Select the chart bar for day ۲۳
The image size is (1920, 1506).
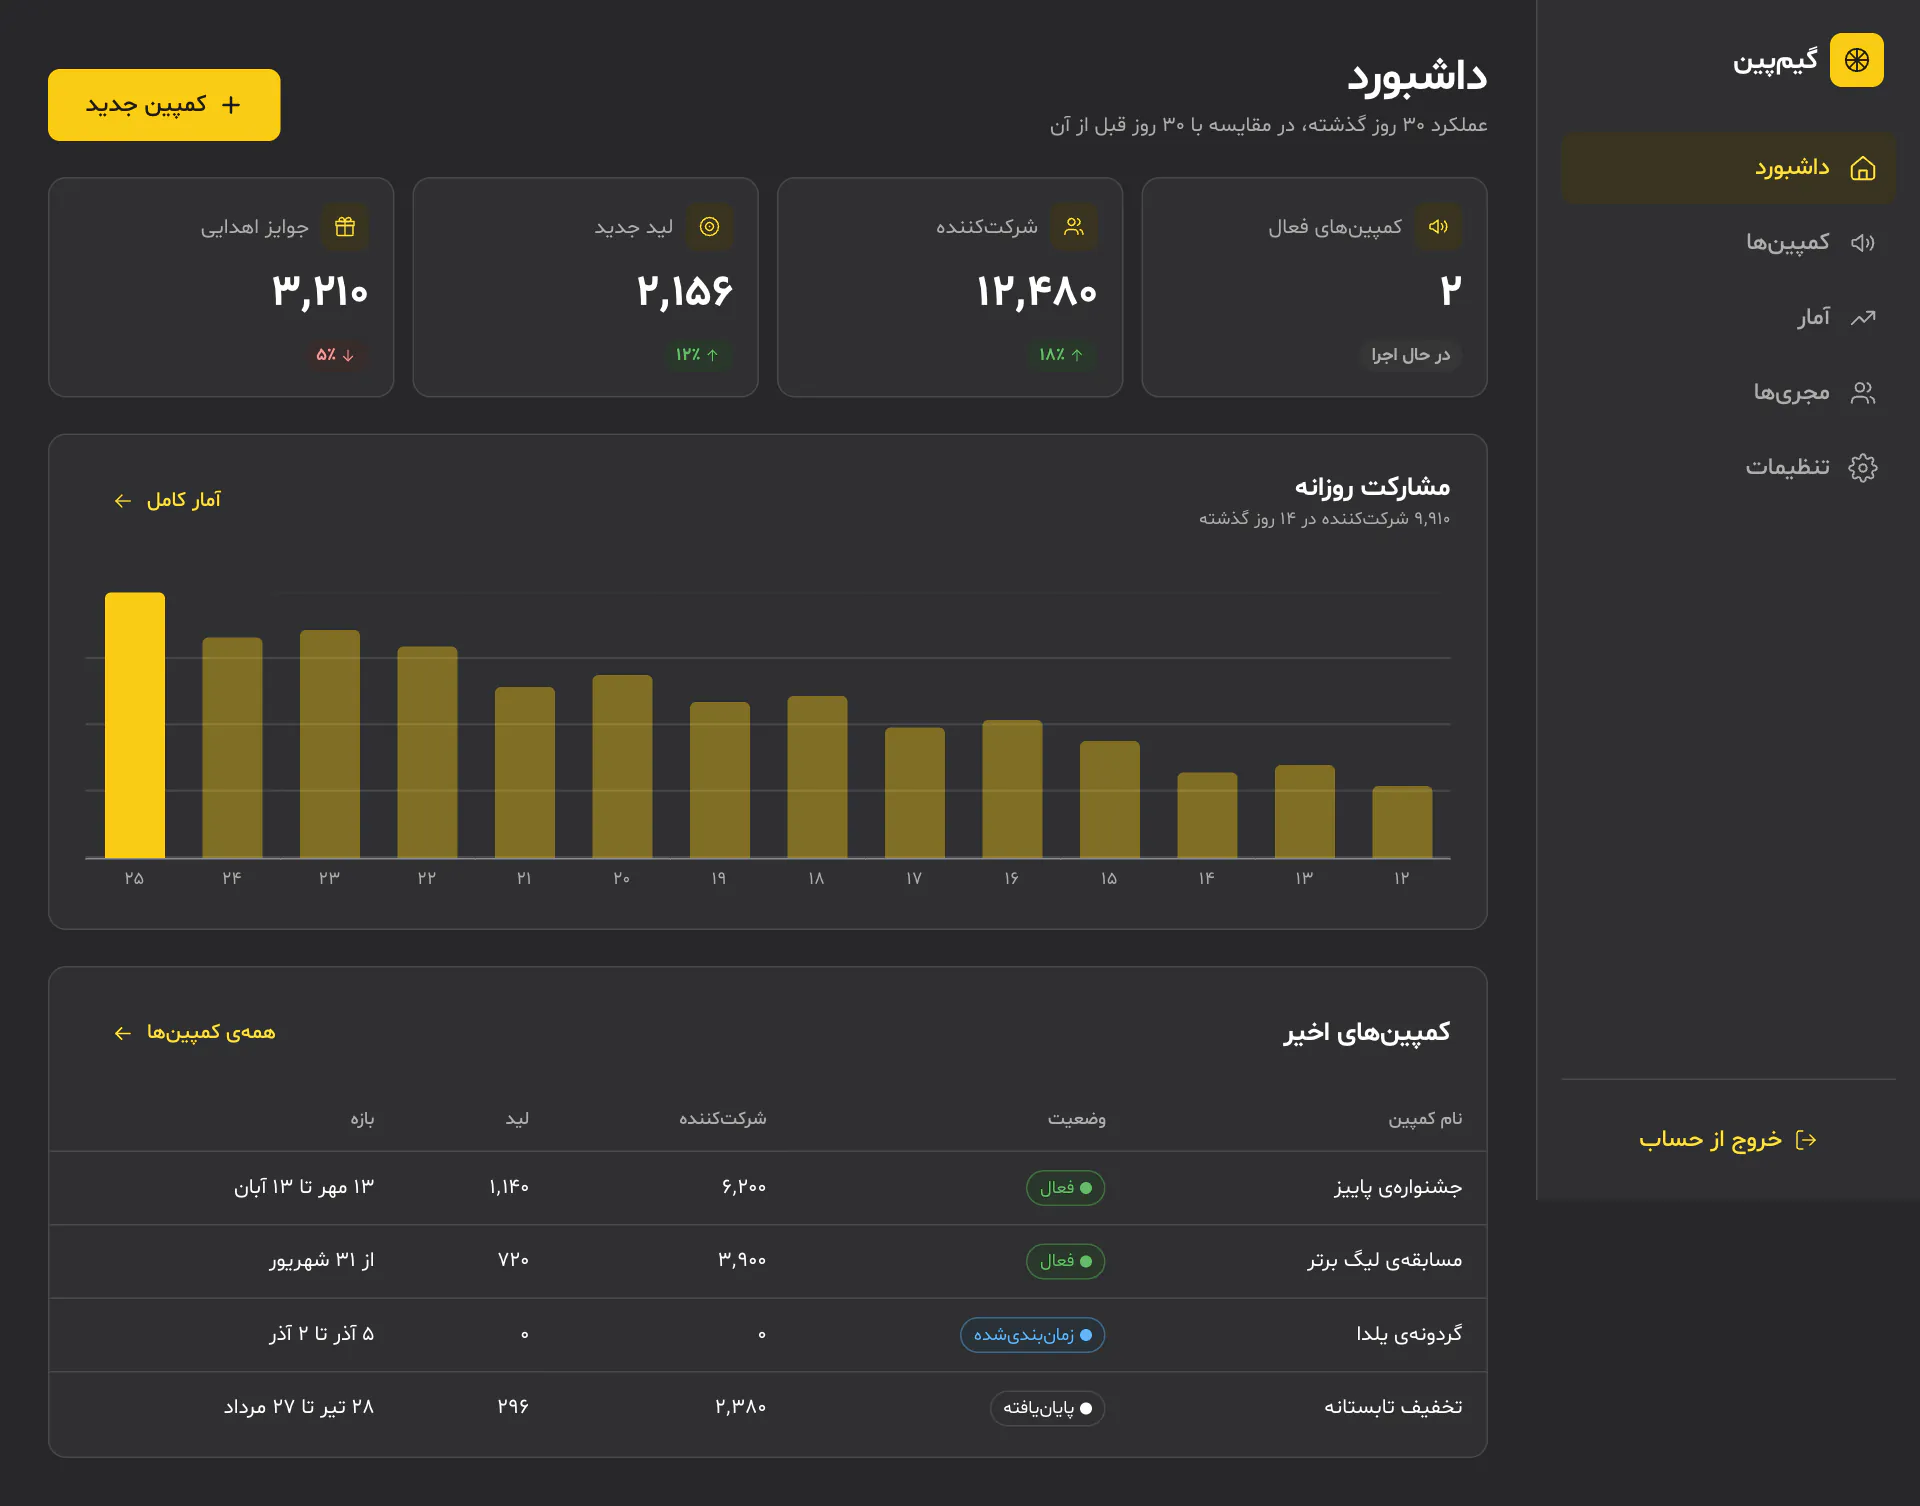pyautogui.click(x=330, y=744)
